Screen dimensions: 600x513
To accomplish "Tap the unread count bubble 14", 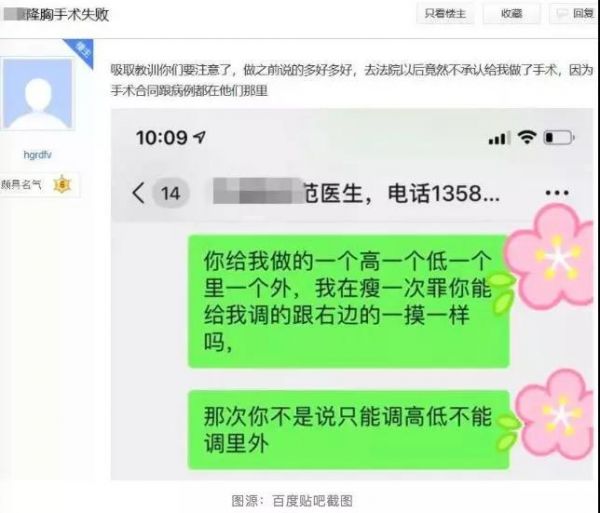I will click(170, 193).
